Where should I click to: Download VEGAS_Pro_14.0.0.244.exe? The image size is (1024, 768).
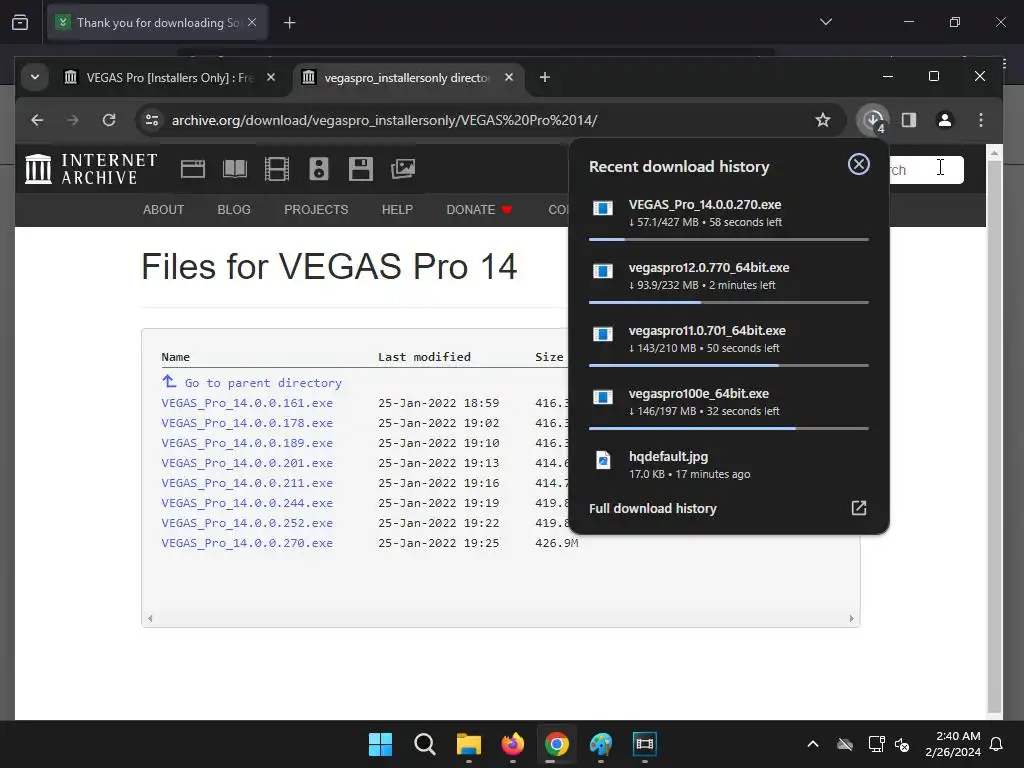click(247, 503)
